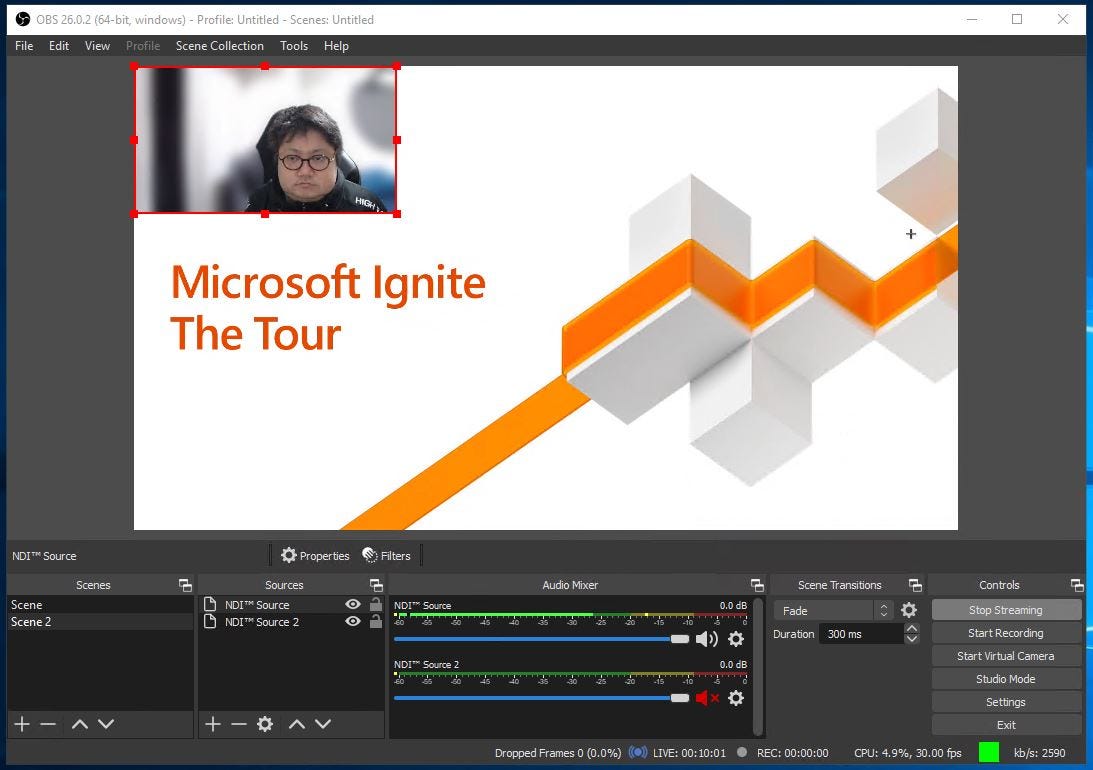Remove selected source with minus icon

(x=238, y=724)
